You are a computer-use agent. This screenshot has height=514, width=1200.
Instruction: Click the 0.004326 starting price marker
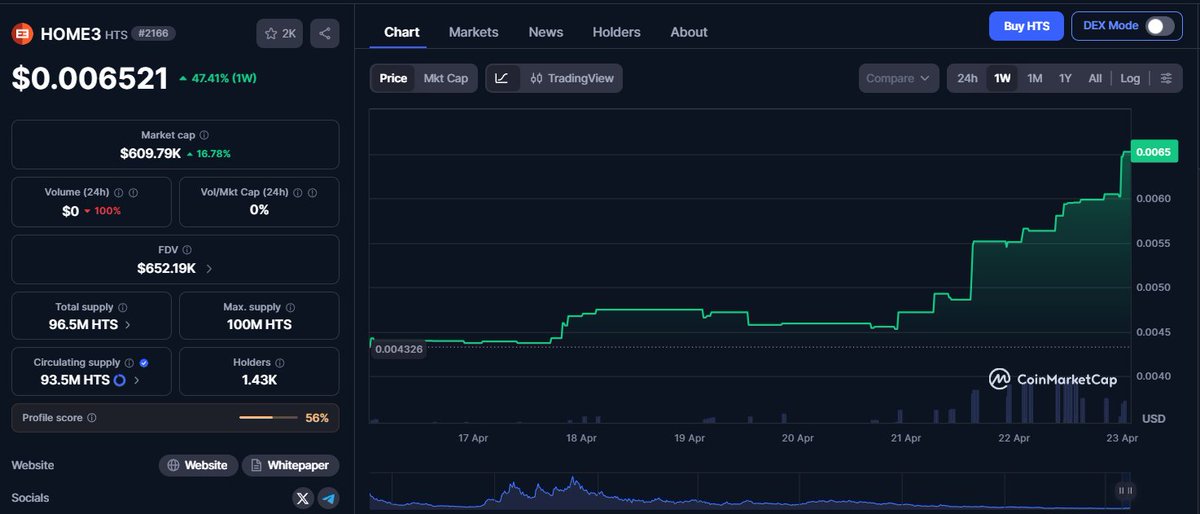click(x=398, y=349)
